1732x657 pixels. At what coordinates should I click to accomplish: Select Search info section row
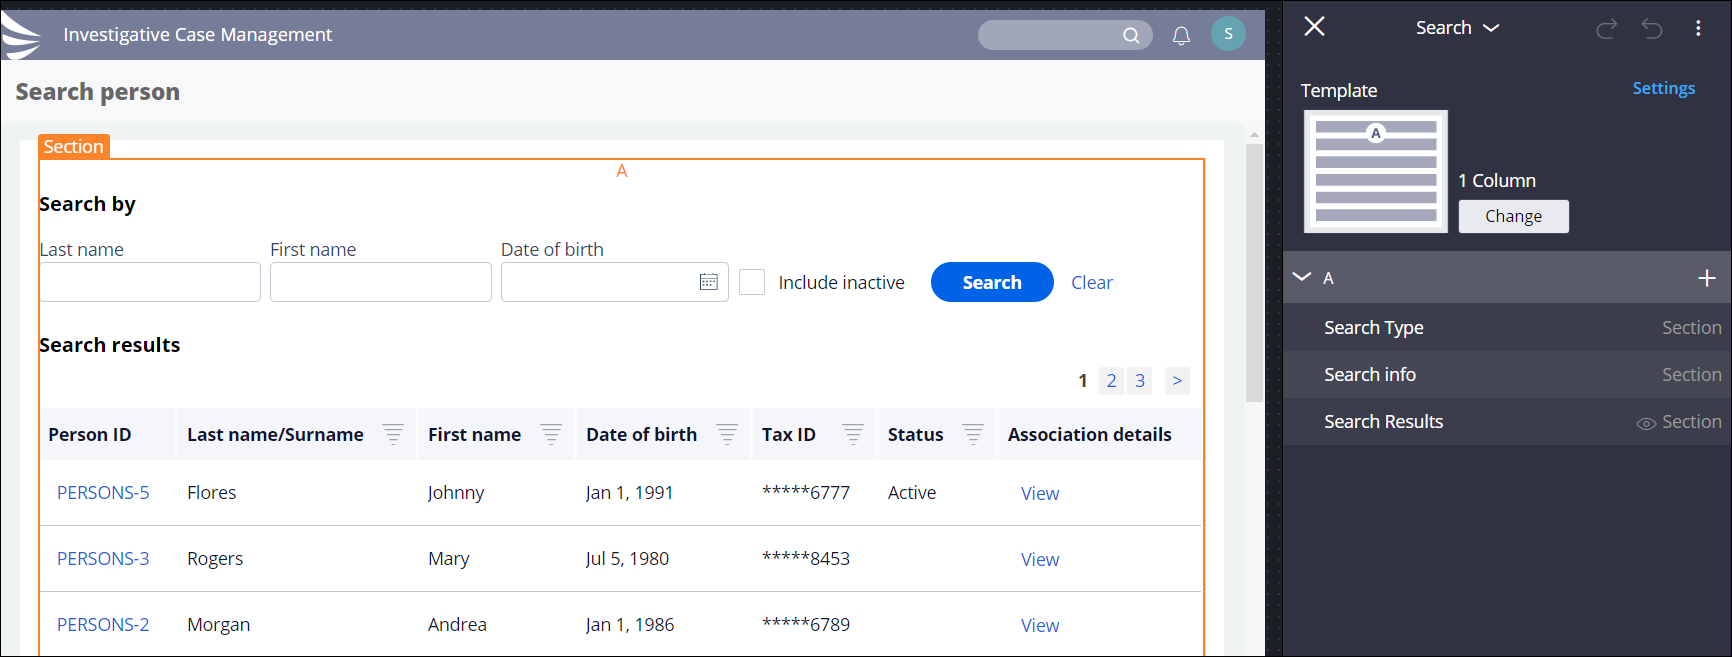click(x=1507, y=374)
